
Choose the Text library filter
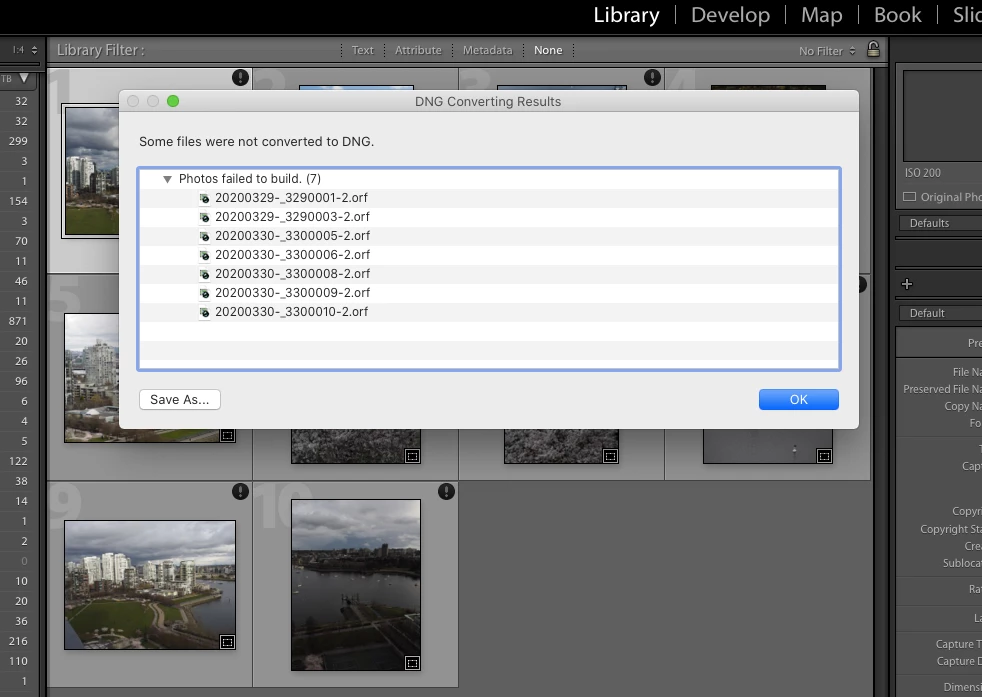362,50
